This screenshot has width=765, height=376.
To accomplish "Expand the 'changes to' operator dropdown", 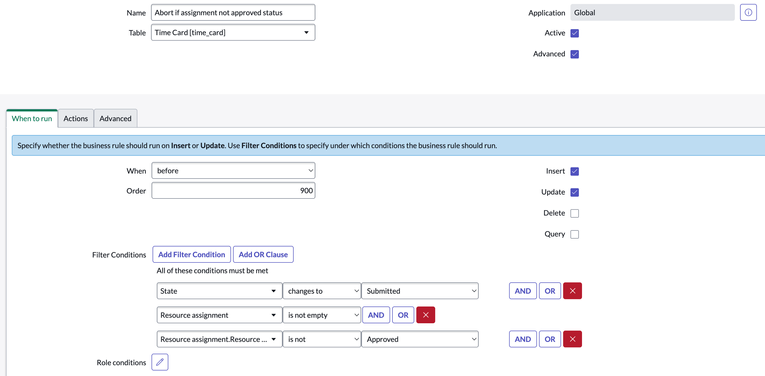I will (322, 291).
